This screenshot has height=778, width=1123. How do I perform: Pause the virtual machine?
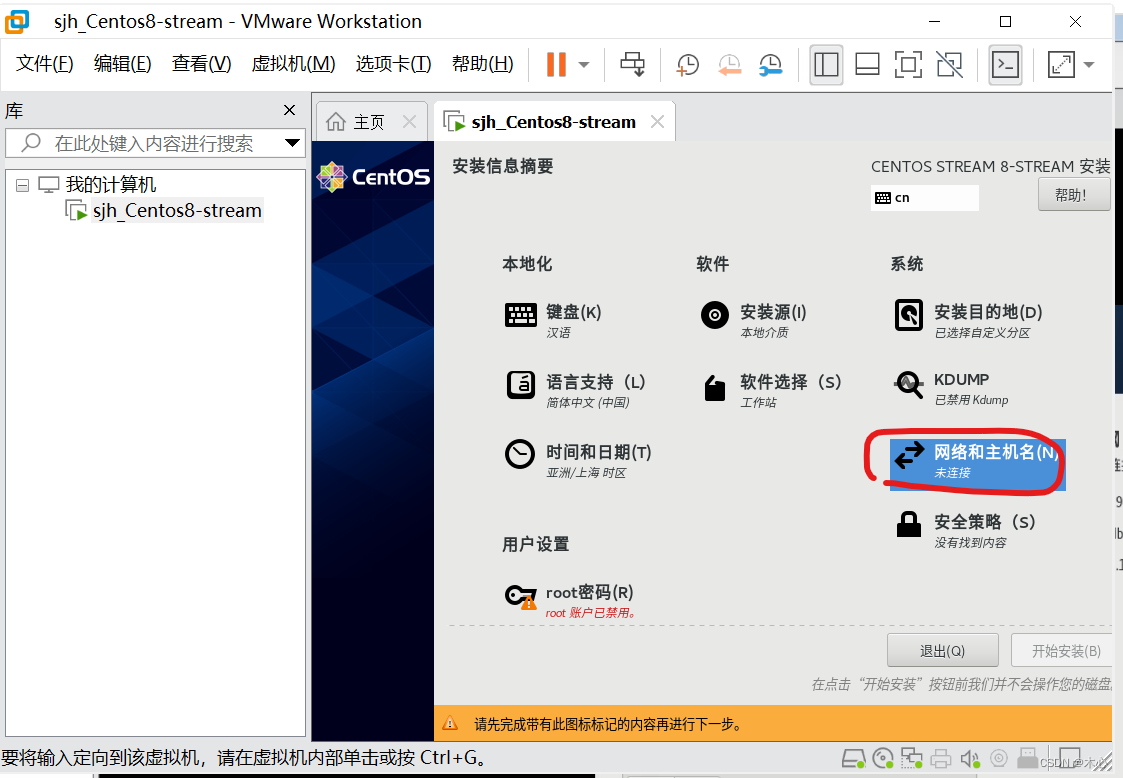(556, 64)
